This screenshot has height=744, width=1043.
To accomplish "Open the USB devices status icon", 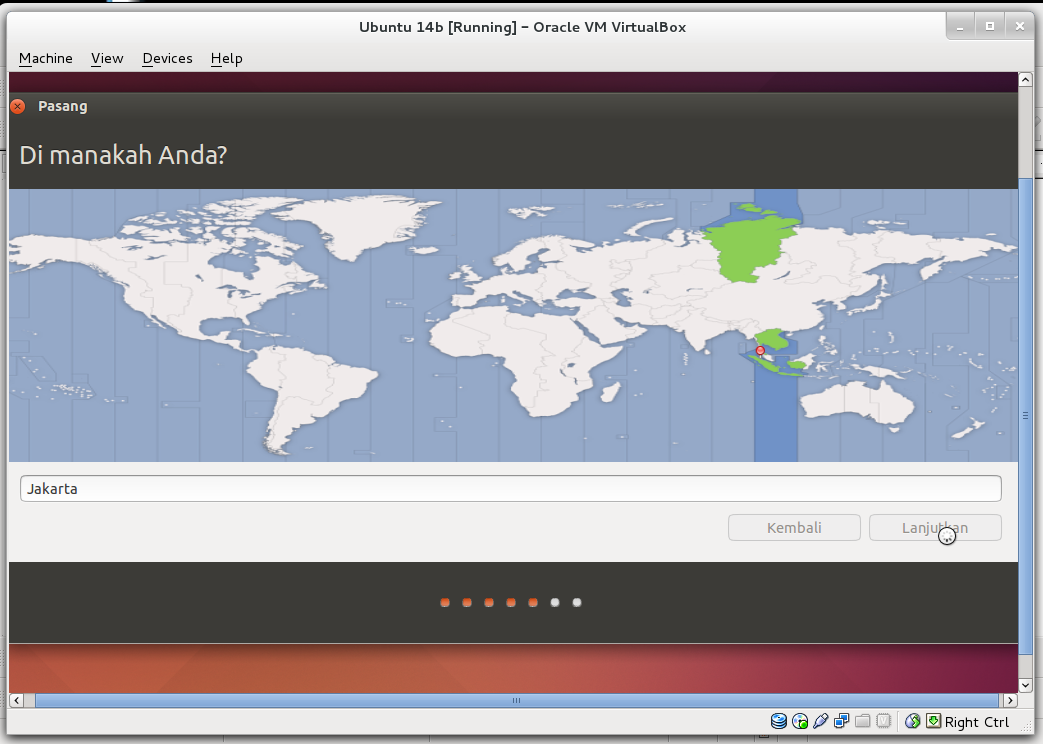I will (x=821, y=721).
